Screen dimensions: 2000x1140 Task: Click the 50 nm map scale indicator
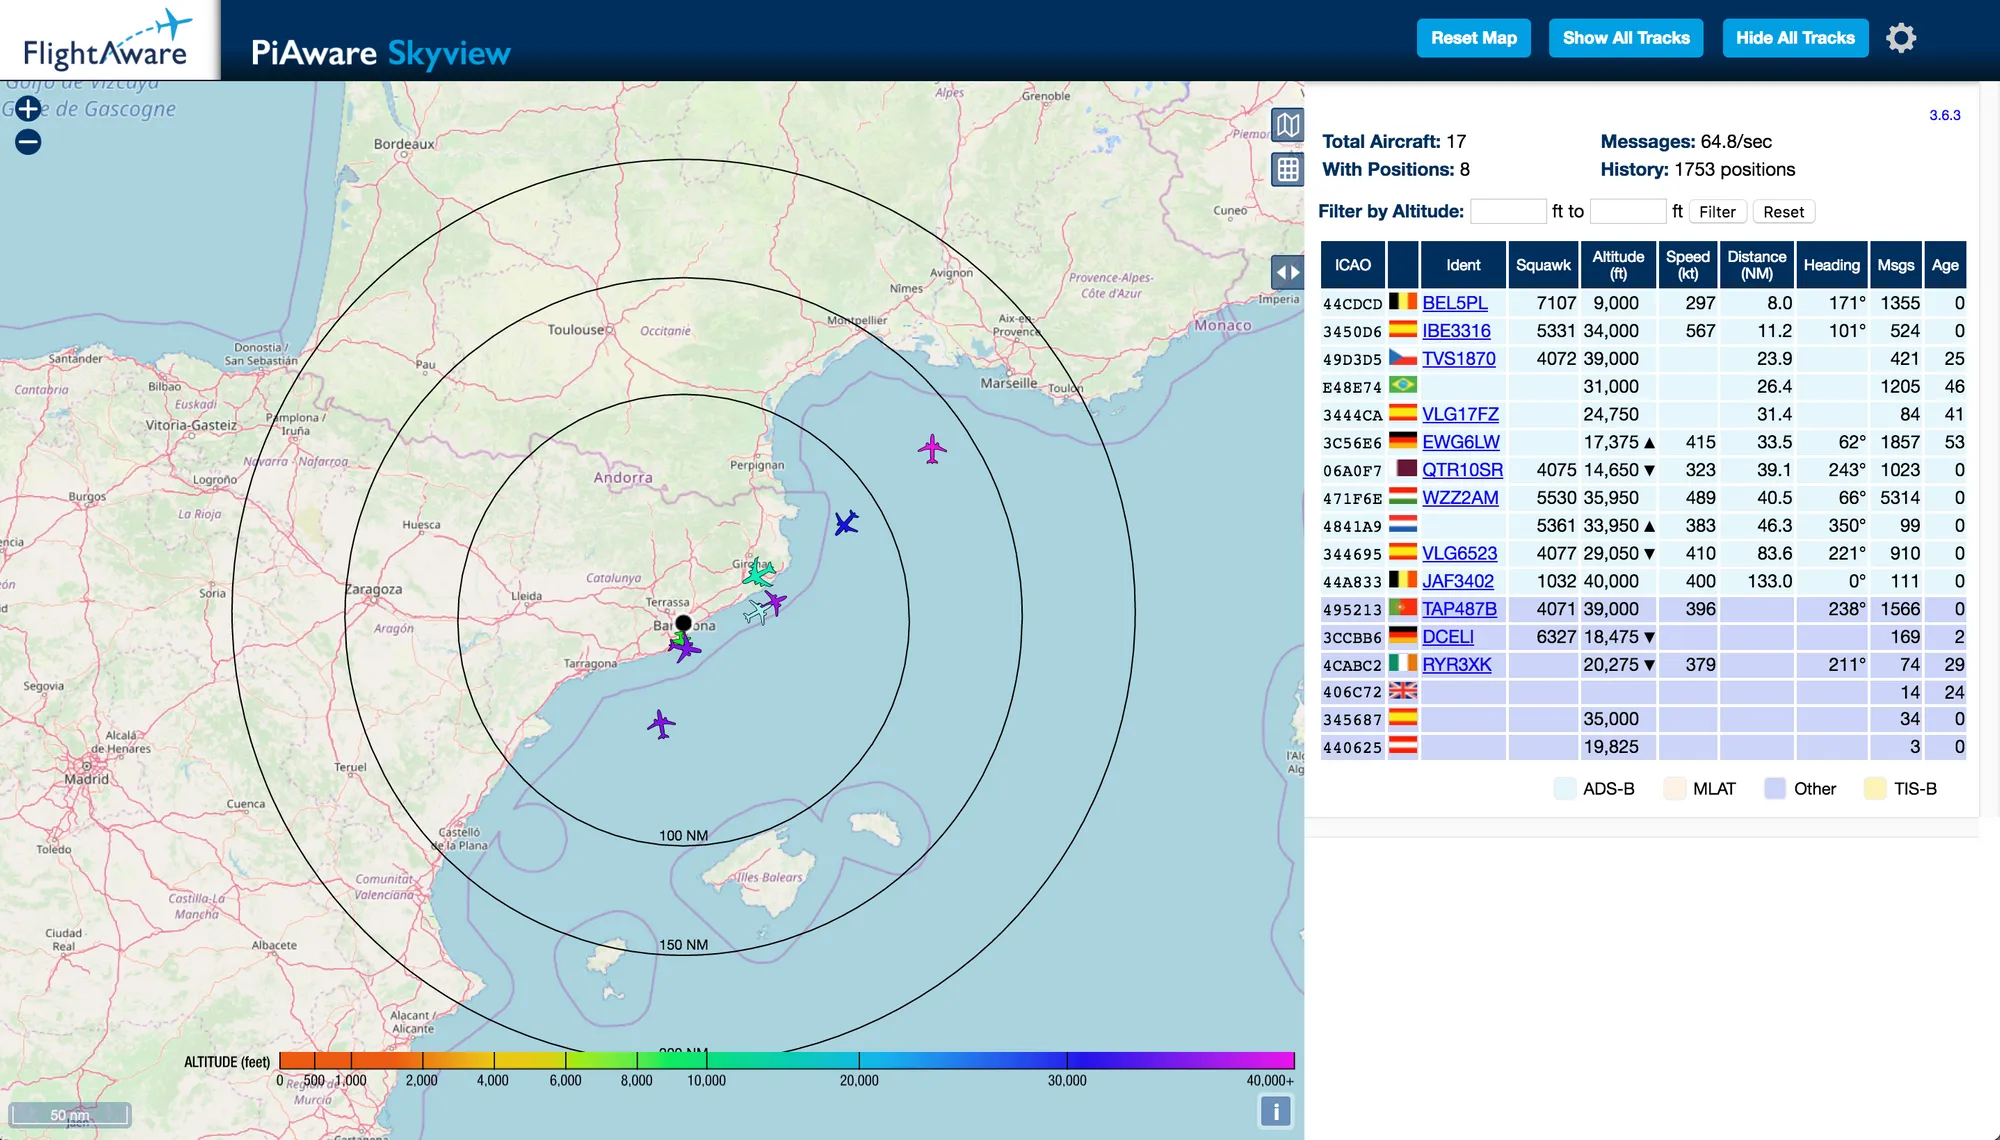70,1115
